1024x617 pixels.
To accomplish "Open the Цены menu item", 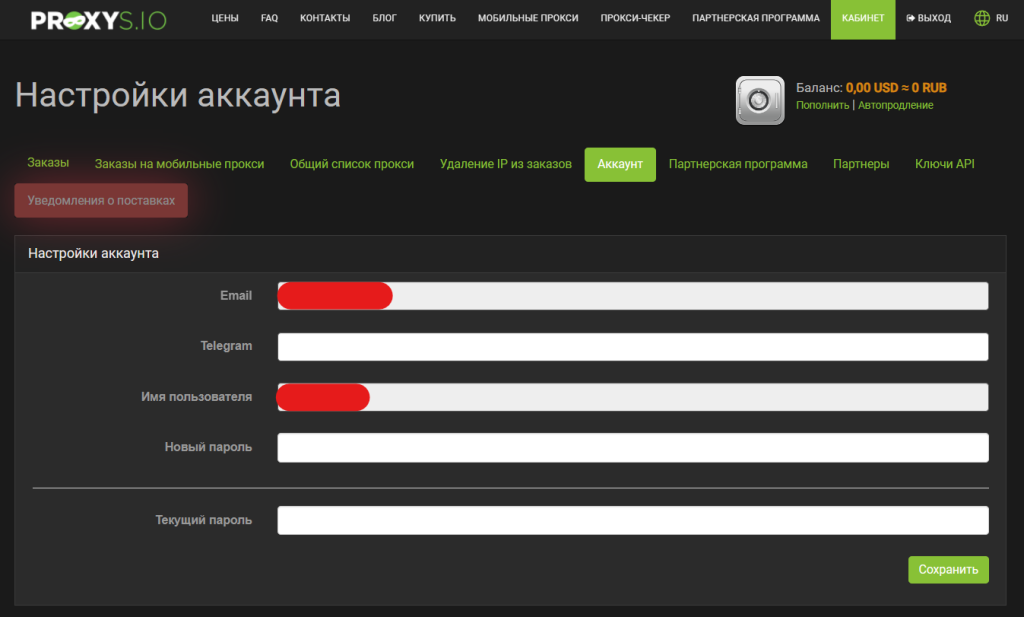I will [x=225, y=19].
